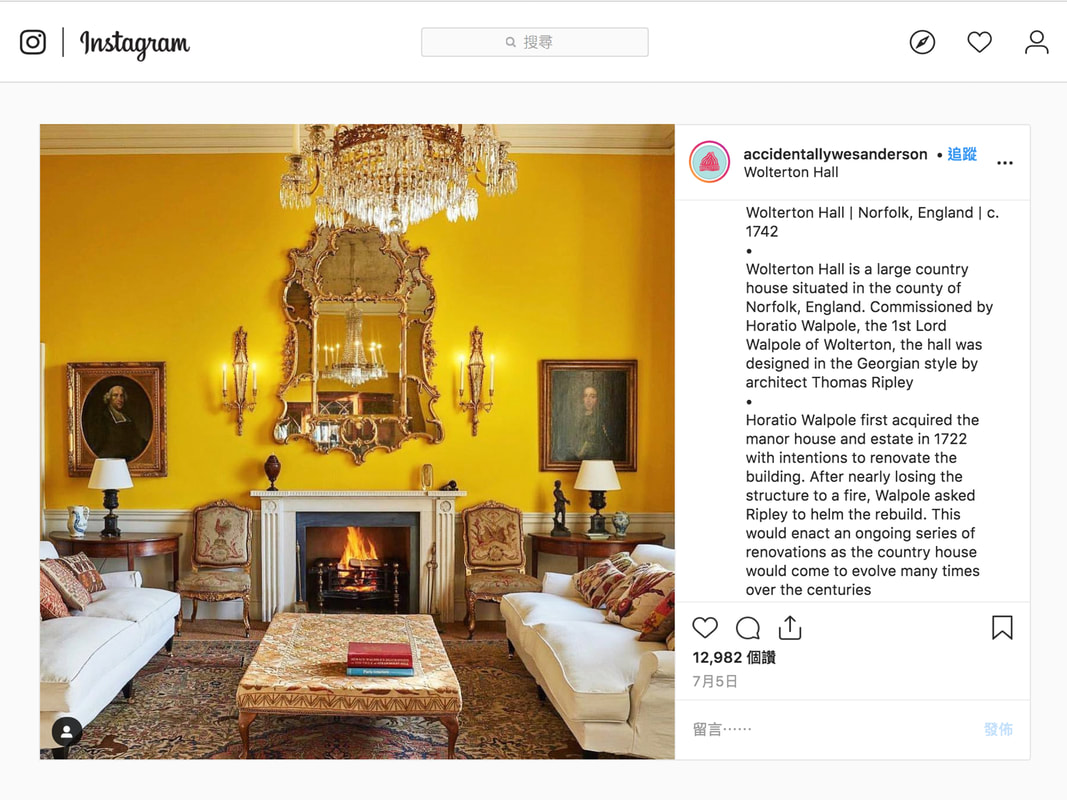This screenshot has height=800, width=1067.
Task: Like the post with the heart icon
Action: click(x=705, y=627)
